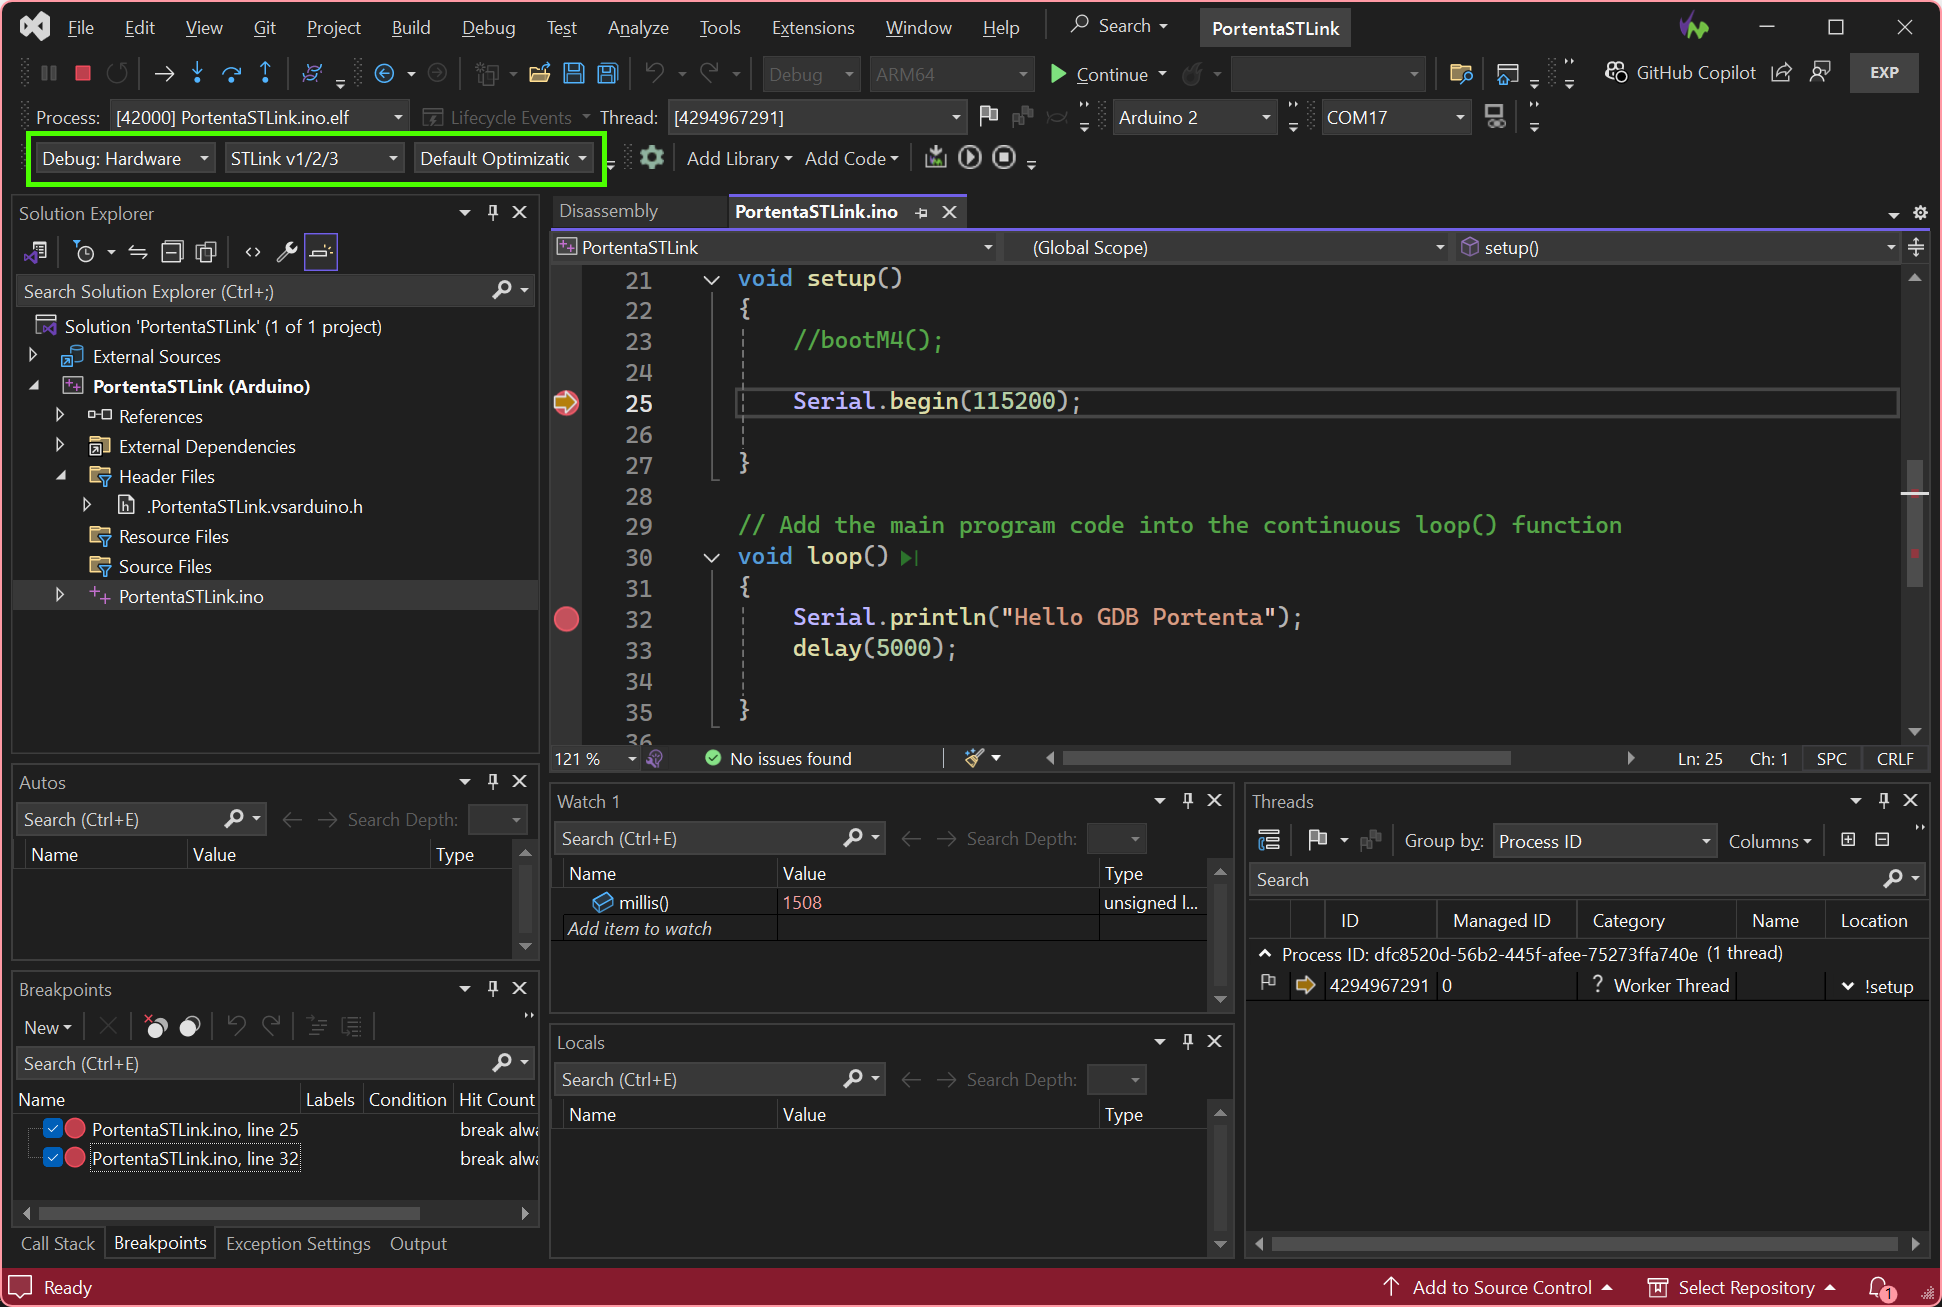The height and width of the screenshot is (1307, 1942).
Task: Open the Process ID group-by dropdown
Action: coord(1604,841)
